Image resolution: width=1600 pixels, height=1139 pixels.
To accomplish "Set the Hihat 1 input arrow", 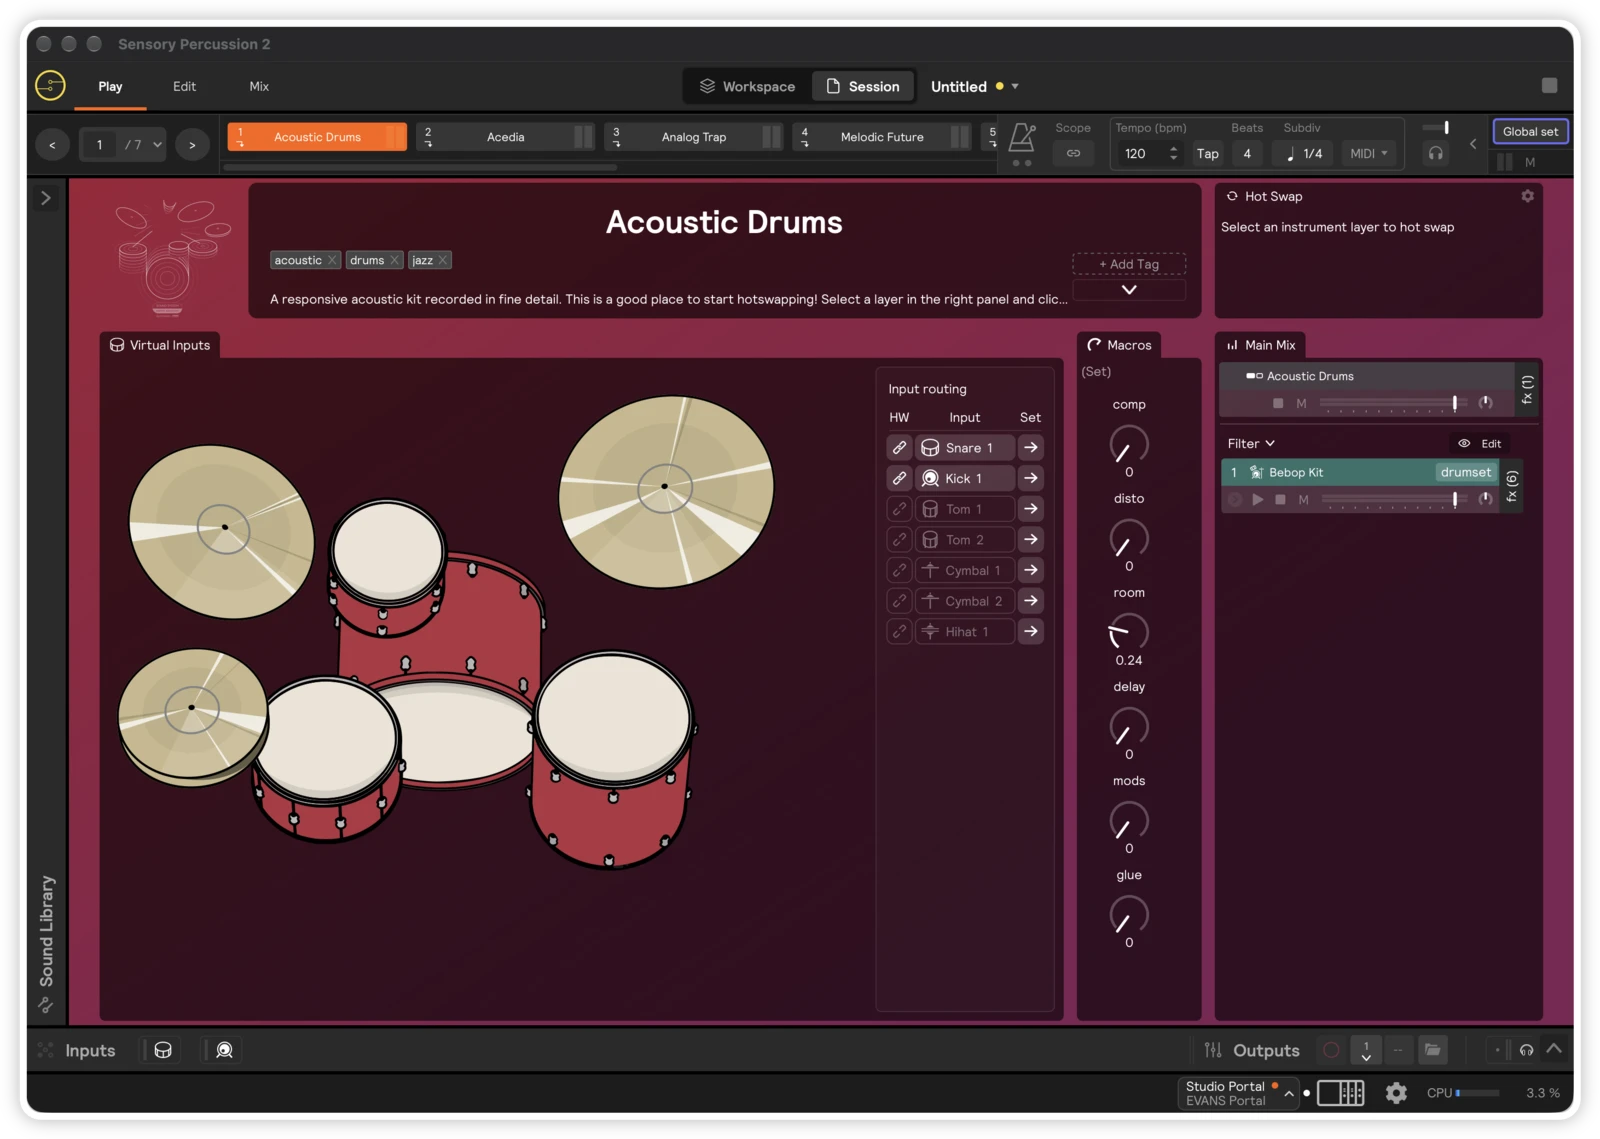I will click(1031, 632).
